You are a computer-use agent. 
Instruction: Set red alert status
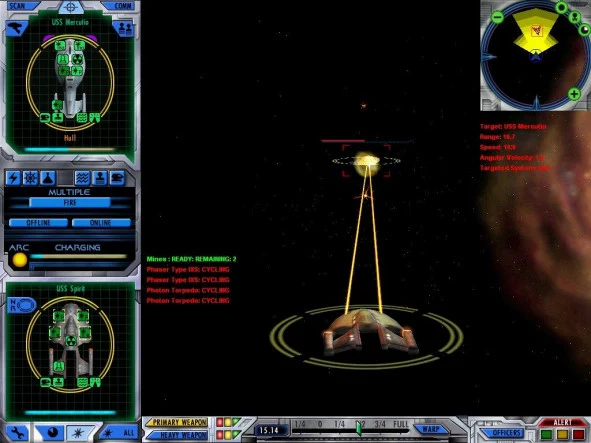tap(579, 435)
